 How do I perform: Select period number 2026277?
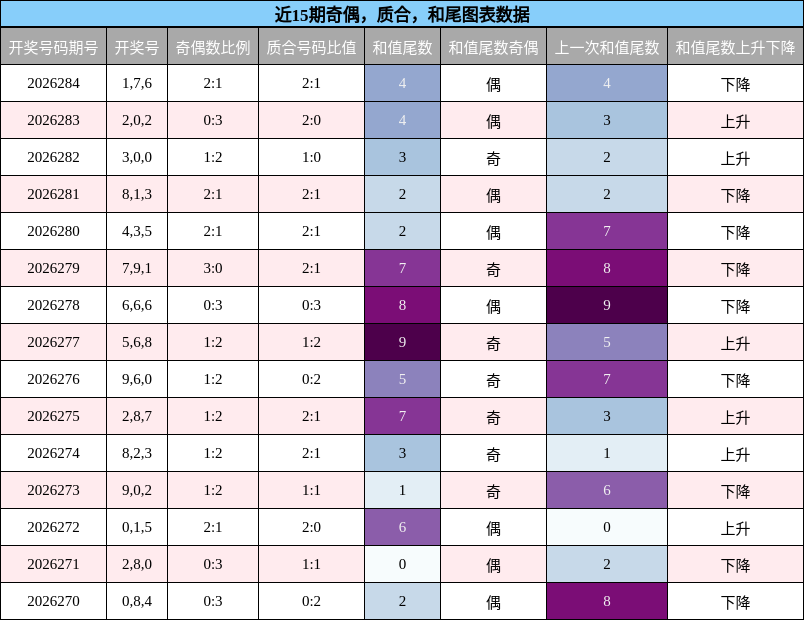pos(53,342)
